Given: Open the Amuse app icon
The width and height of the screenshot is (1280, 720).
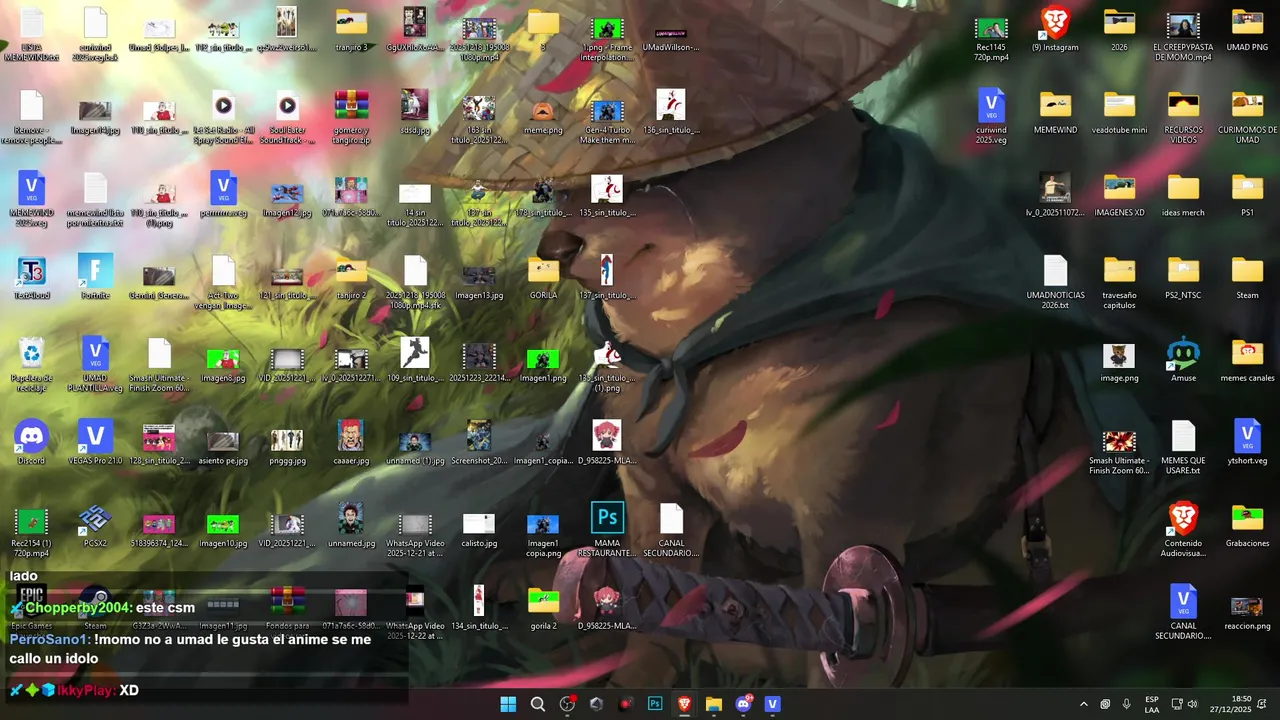Looking at the screenshot, I should [1183, 361].
